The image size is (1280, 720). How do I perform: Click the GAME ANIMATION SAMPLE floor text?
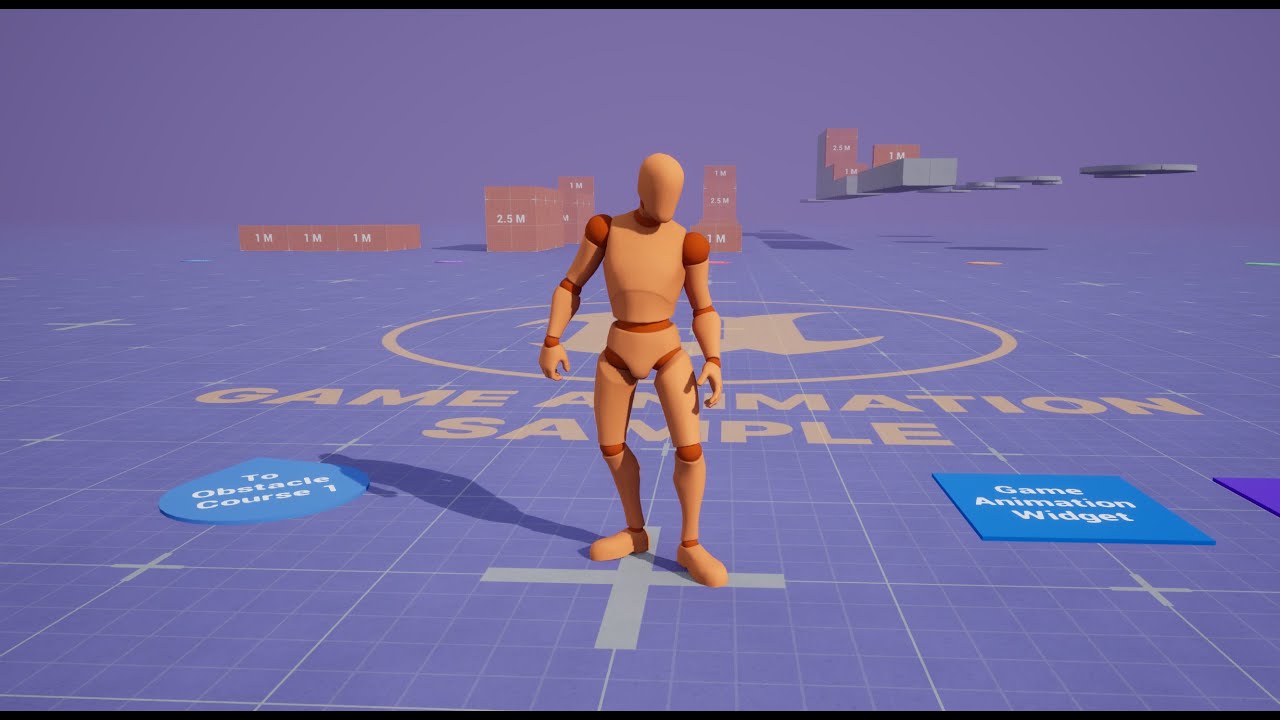point(698,414)
